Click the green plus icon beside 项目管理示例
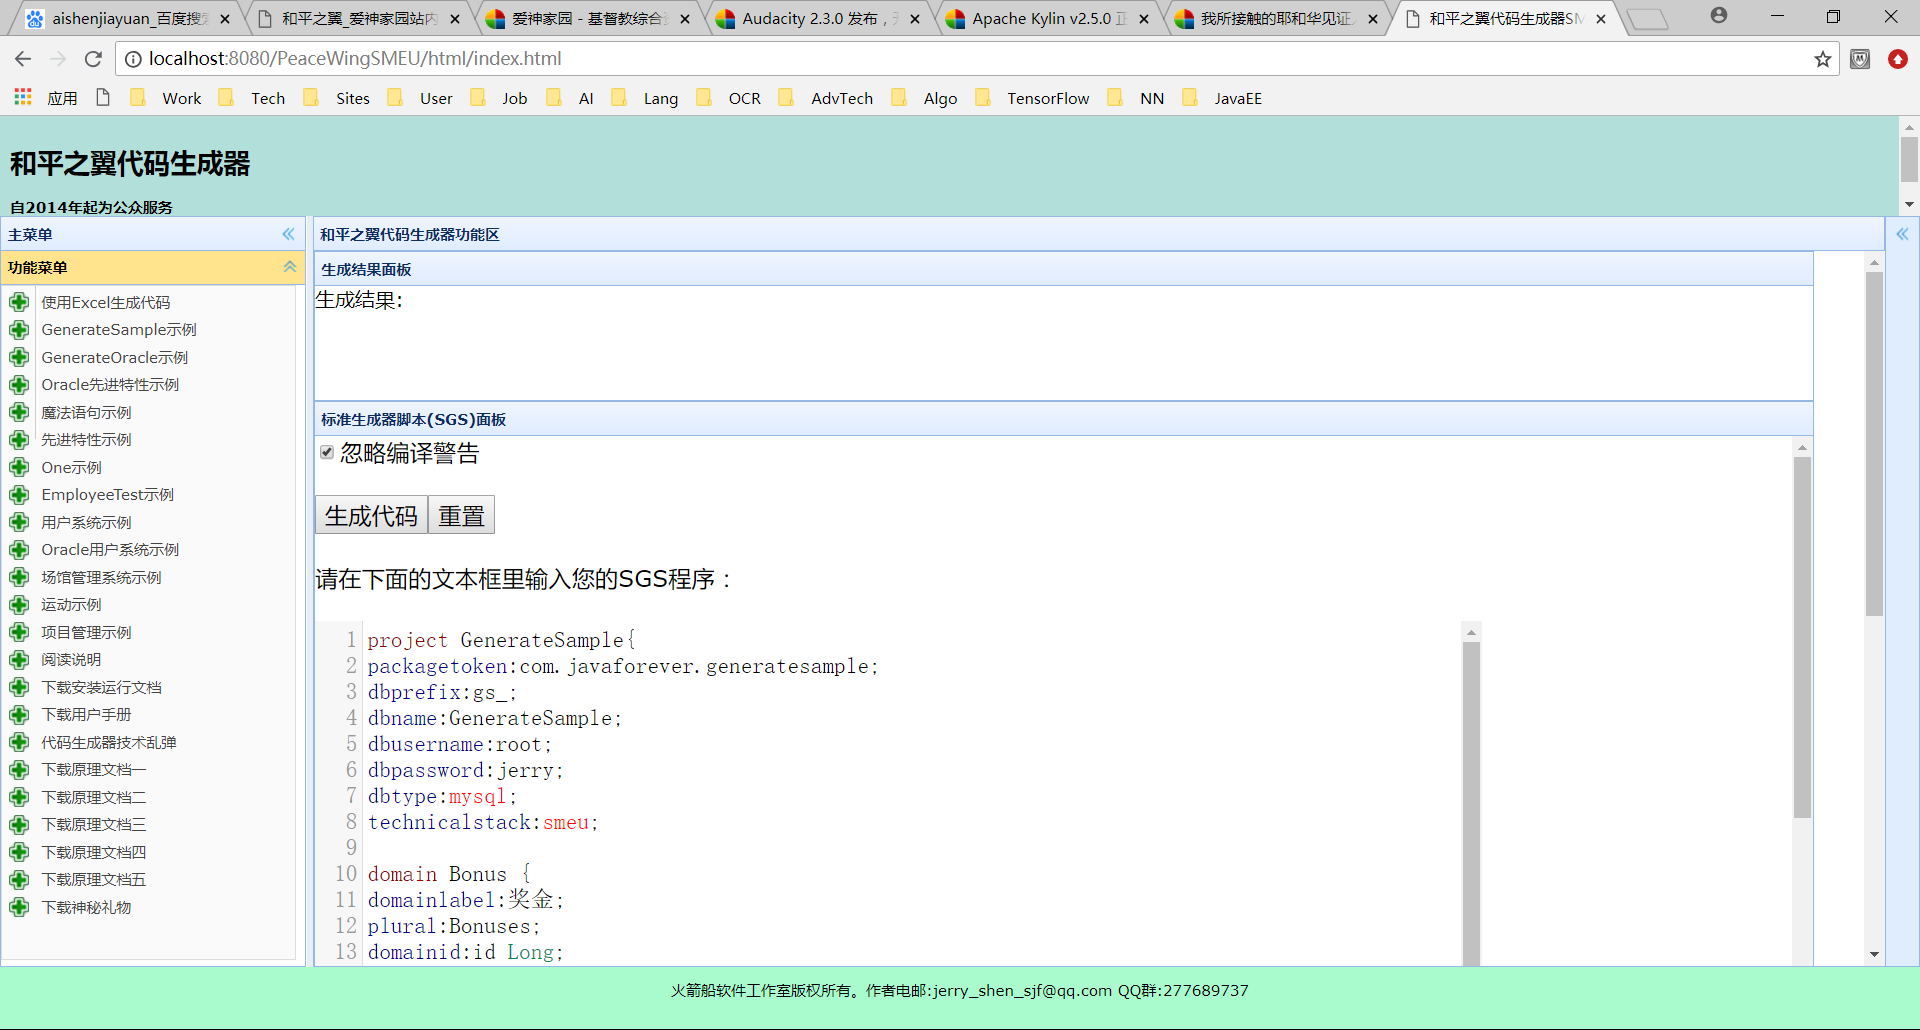The height and width of the screenshot is (1030, 1920). pyautogui.click(x=19, y=632)
